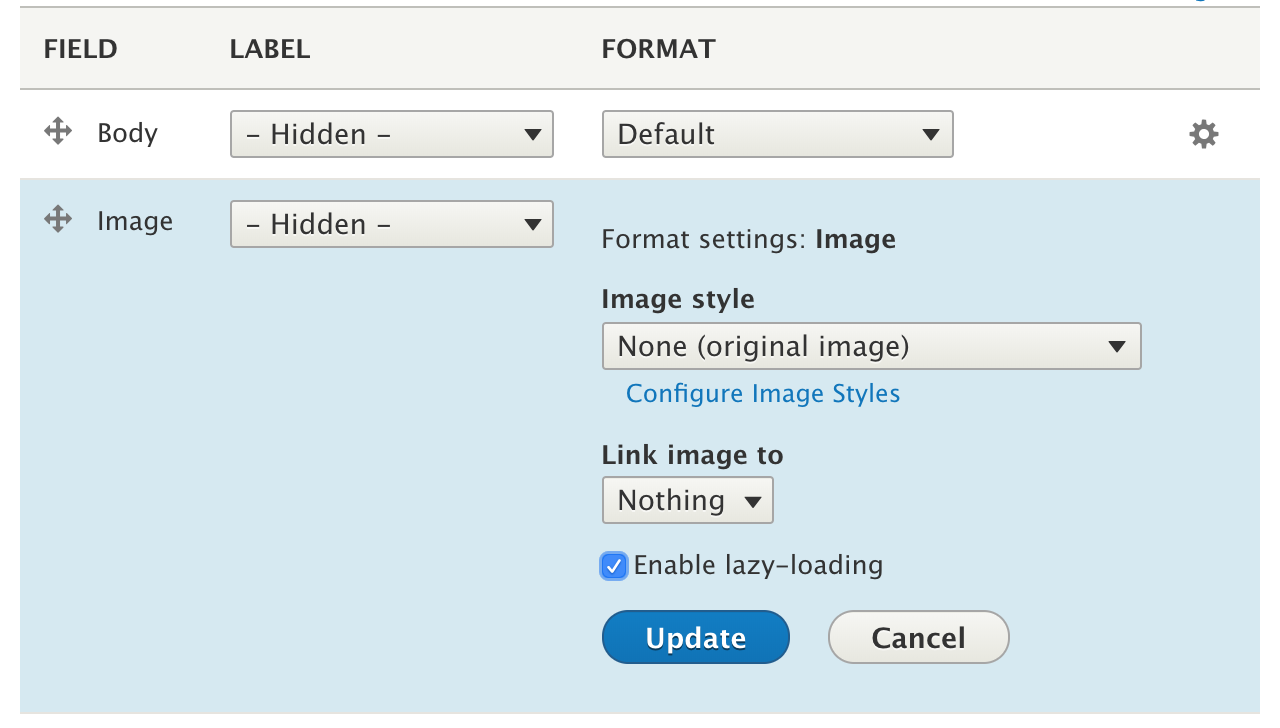1280x728 pixels.
Task: Click the Update button
Action: pyautogui.click(x=696, y=637)
